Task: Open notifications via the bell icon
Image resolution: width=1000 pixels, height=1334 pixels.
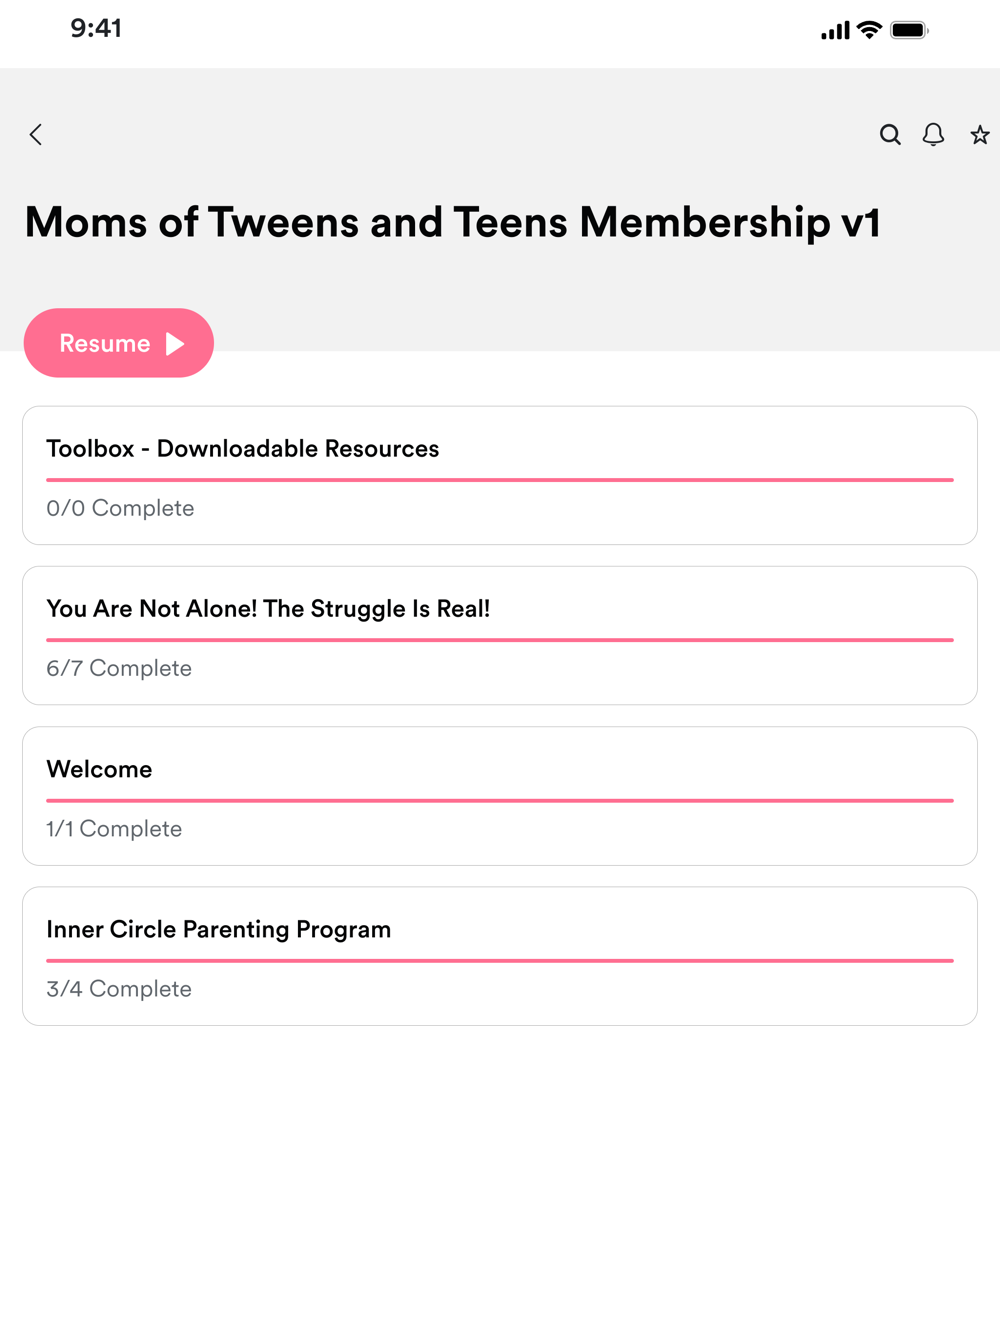Action: (x=933, y=135)
